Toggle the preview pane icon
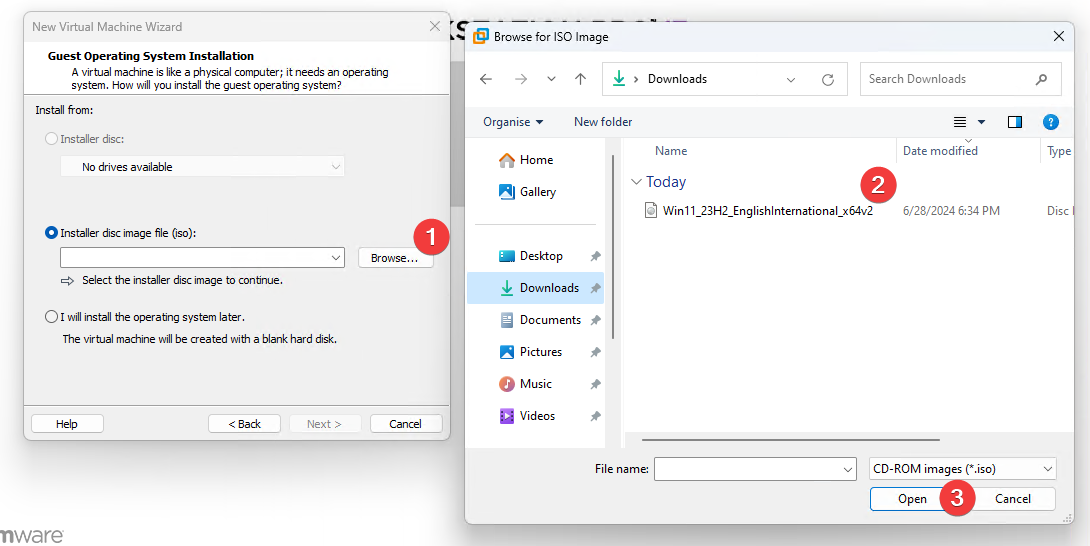 pyautogui.click(x=1015, y=122)
